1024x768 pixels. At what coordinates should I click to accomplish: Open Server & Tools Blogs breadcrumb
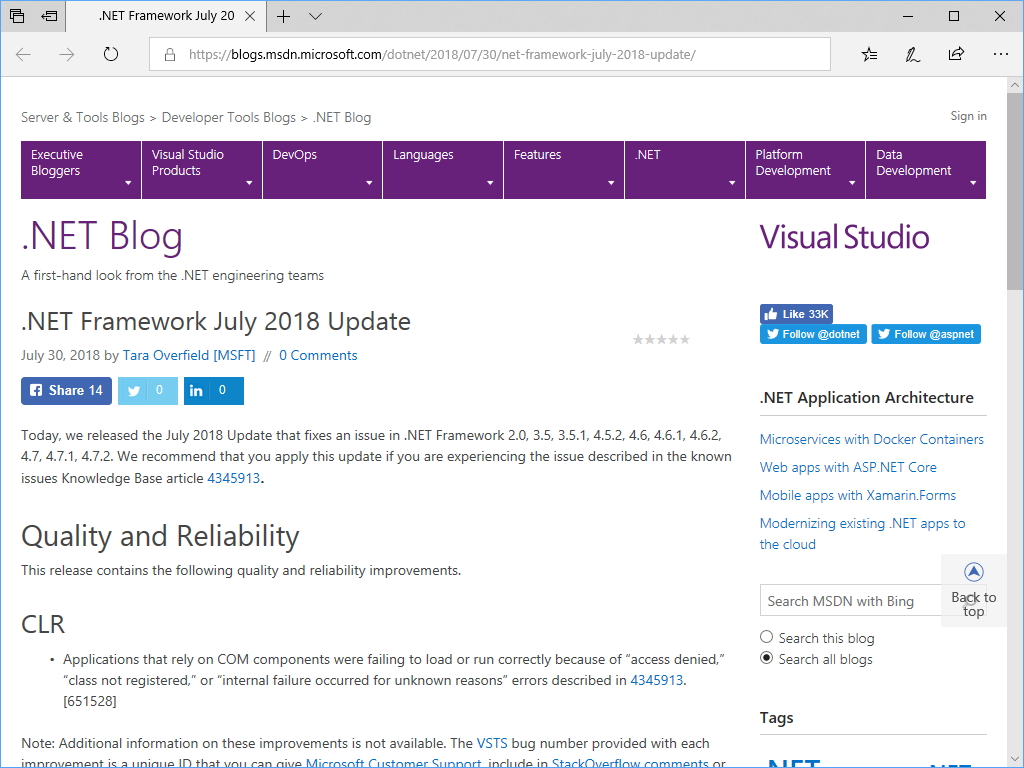pos(83,118)
